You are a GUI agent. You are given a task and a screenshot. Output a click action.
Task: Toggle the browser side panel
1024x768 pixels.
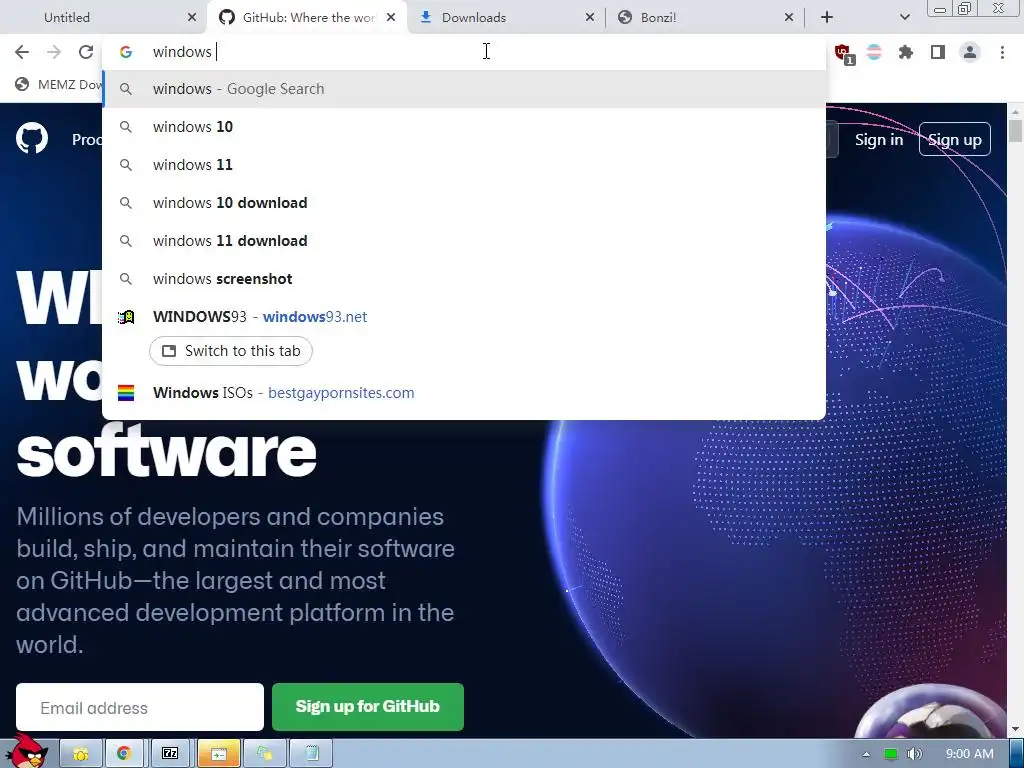(938, 52)
